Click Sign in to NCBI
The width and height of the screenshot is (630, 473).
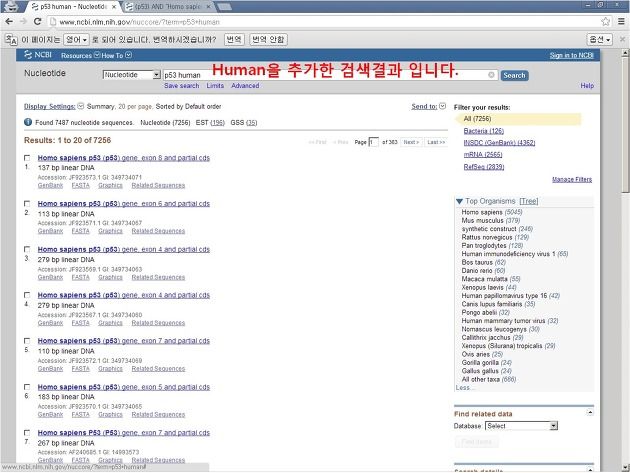pyautogui.click(x=571, y=55)
